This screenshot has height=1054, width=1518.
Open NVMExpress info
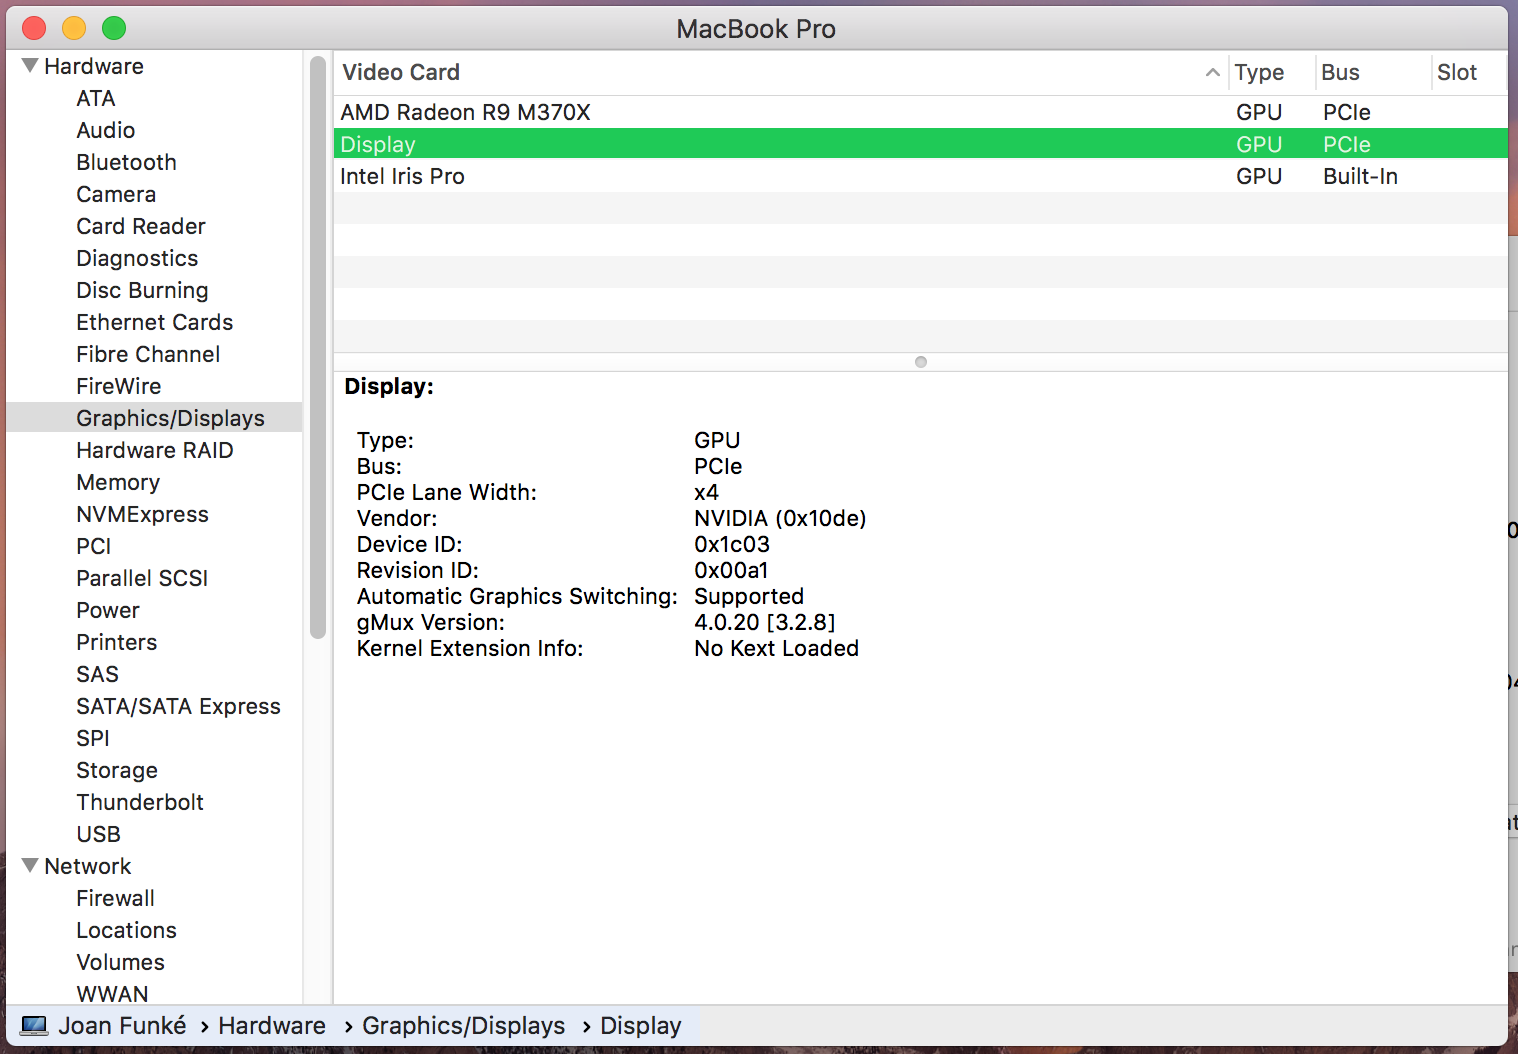click(x=142, y=514)
